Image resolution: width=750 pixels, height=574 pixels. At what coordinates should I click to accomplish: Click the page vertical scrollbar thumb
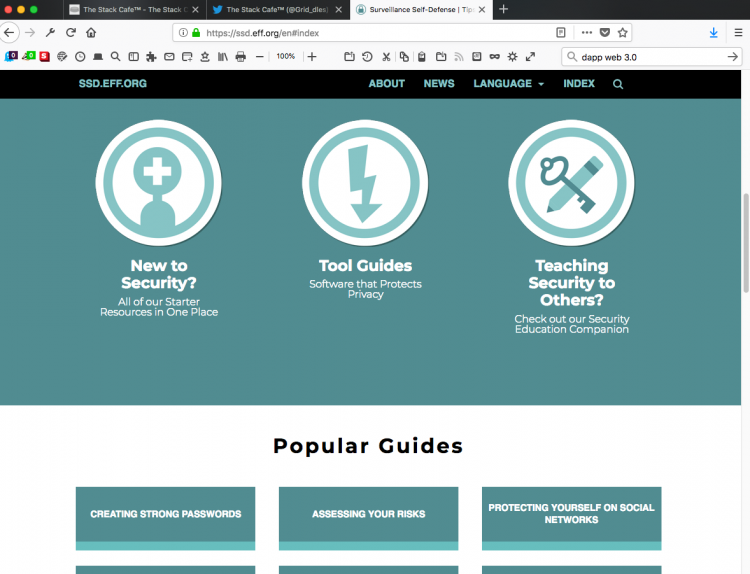(x=746, y=243)
